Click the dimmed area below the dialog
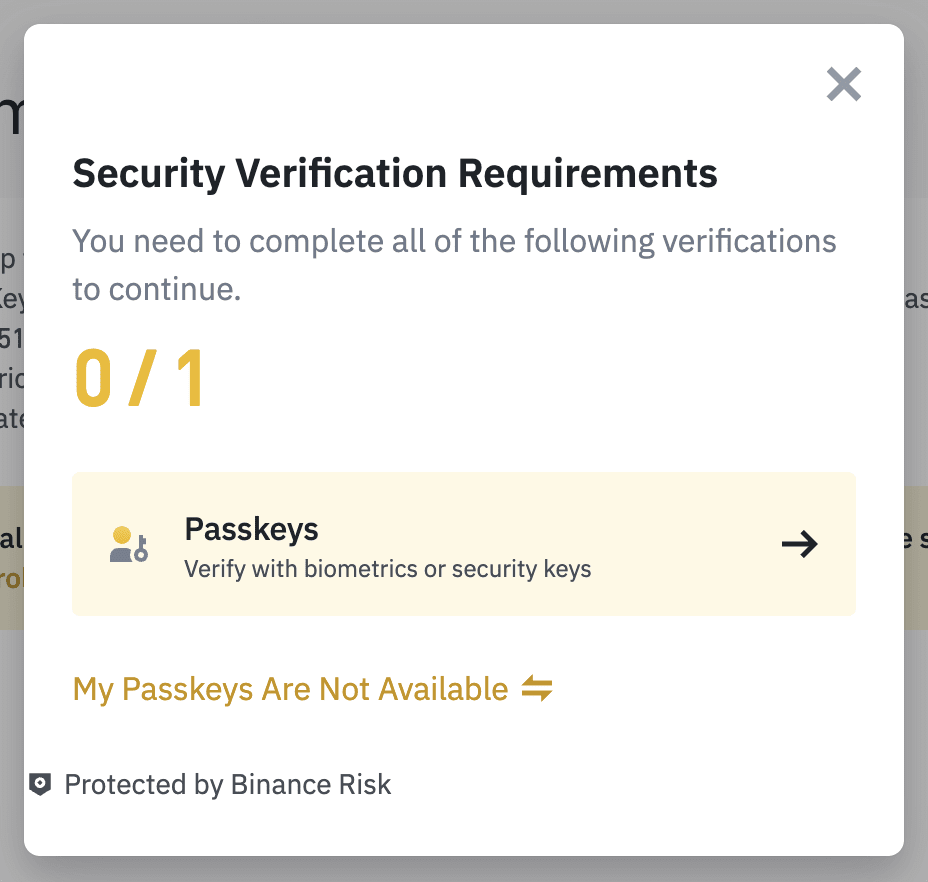Image resolution: width=928 pixels, height=882 pixels. coord(464,869)
